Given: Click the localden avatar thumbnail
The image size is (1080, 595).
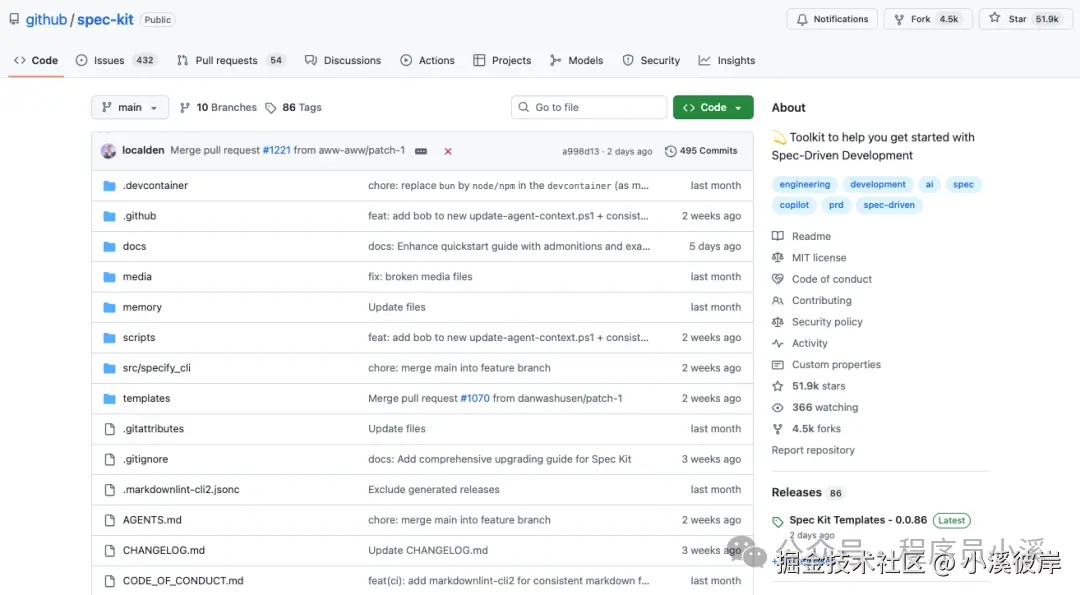Looking at the screenshot, I should click(x=108, y=151).
